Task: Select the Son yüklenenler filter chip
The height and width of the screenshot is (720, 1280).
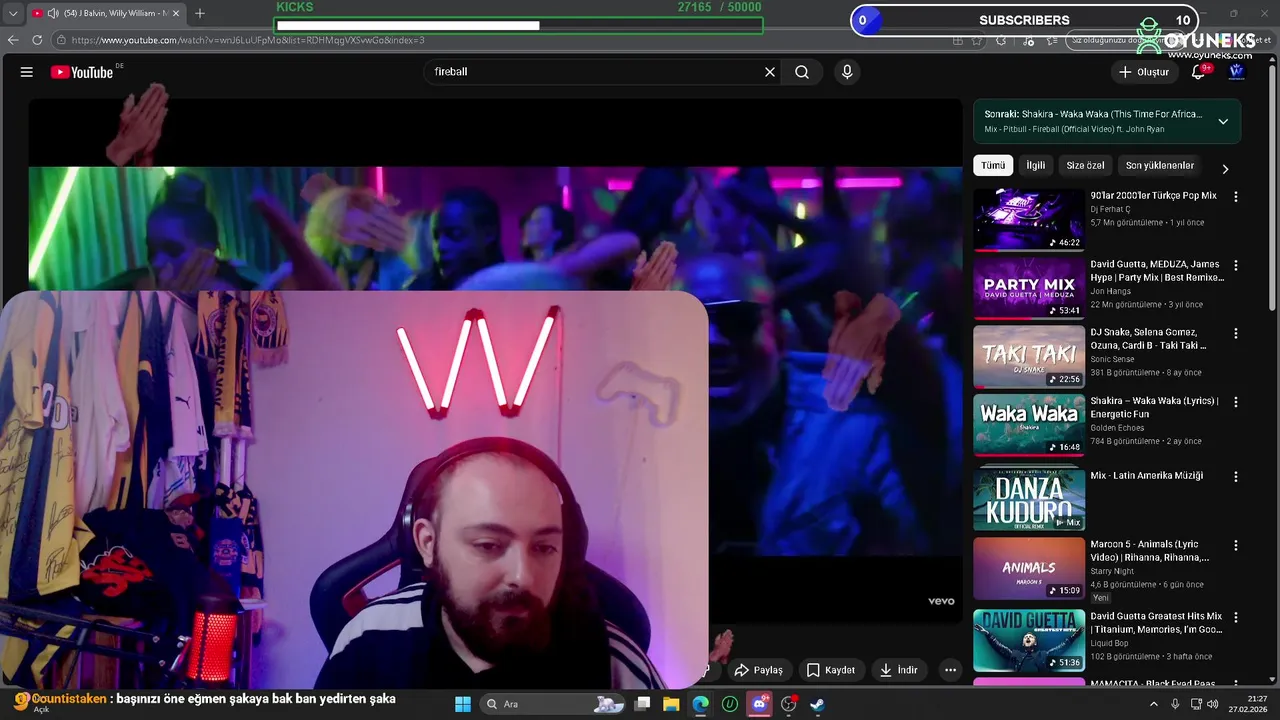Action: click(1159, 165)
